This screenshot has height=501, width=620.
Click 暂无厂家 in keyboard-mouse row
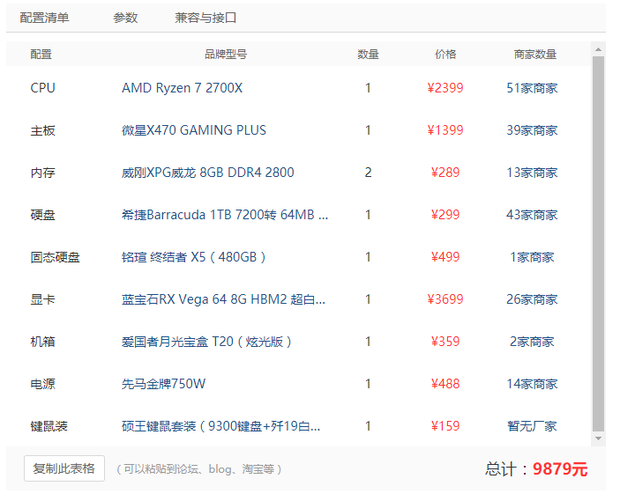pos(532,426)
